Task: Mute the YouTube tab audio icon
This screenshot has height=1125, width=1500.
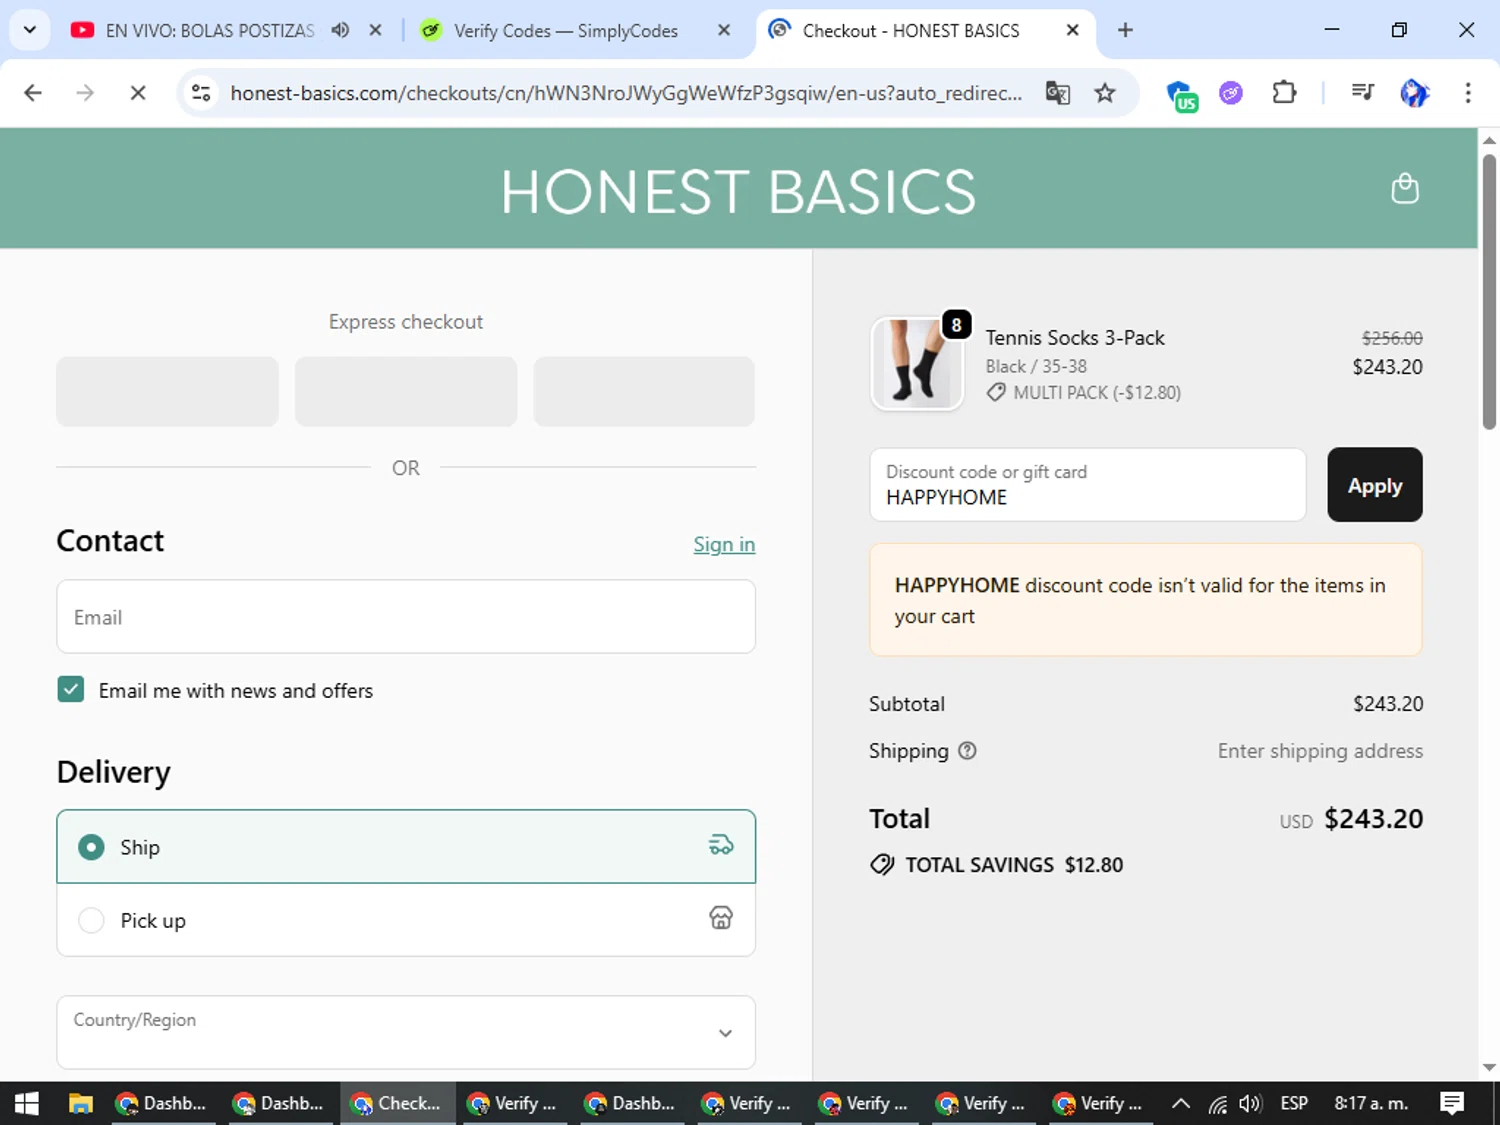Action: click(x=340, y=30)
